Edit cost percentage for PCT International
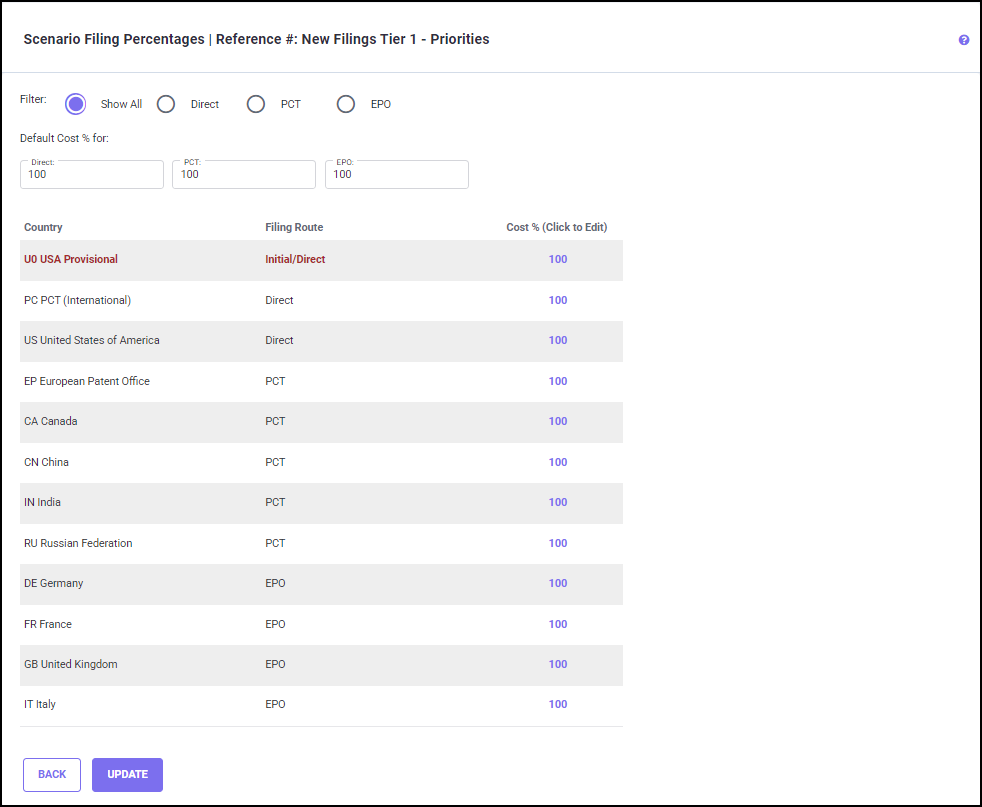Viewport: 982px width, 807px height. coord(558,300)
